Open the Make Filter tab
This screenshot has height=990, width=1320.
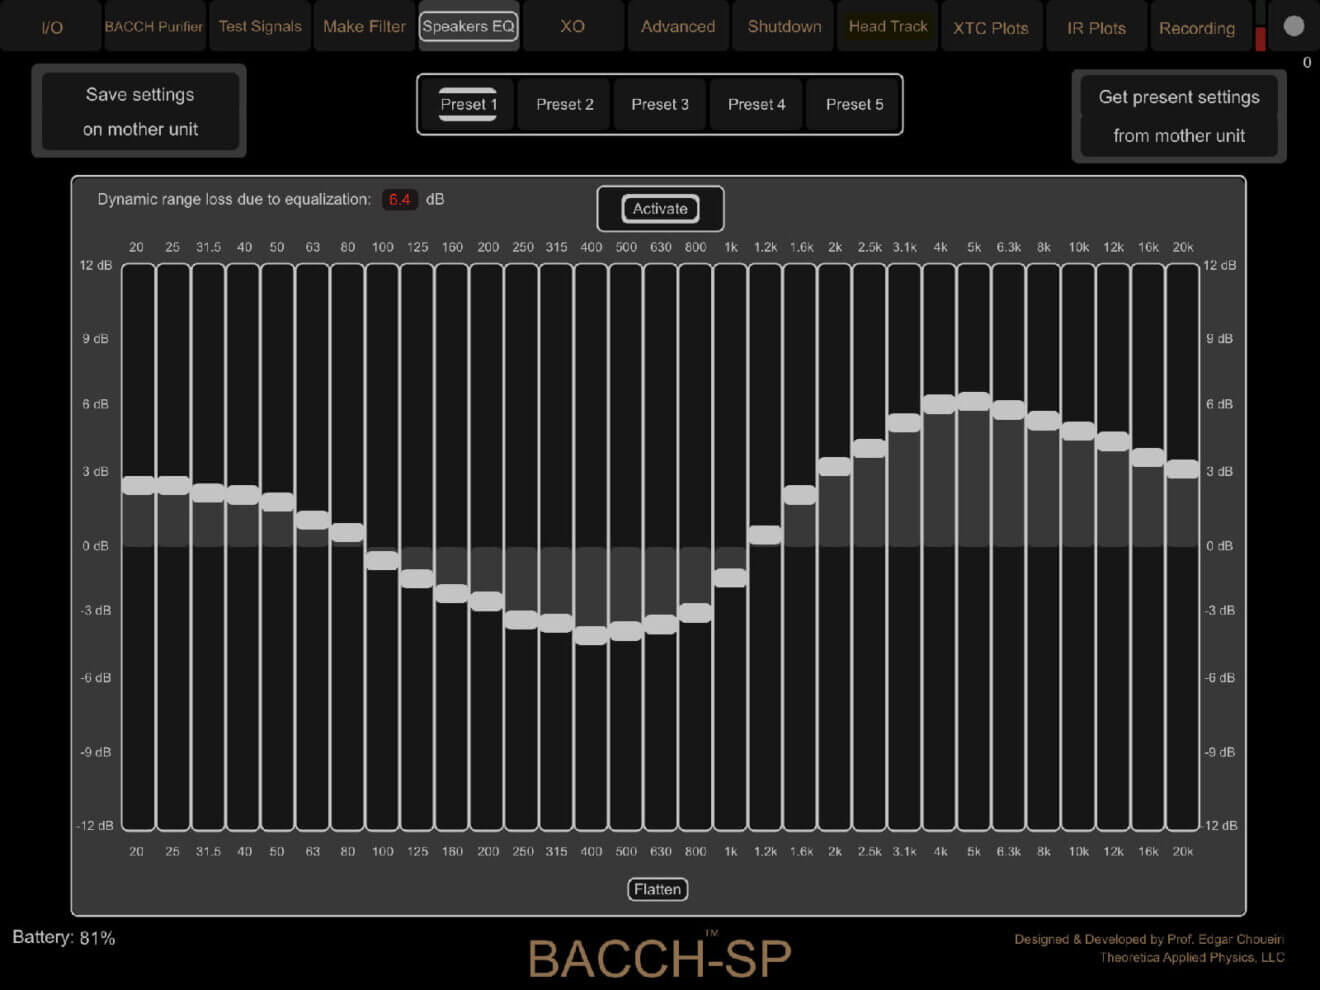click(364, 27)
